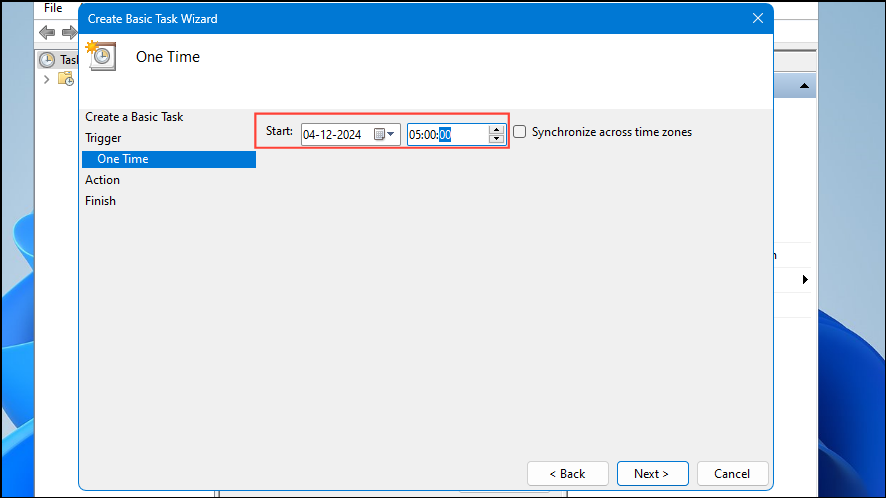Expand the Task Scheduler Library tree node

click(x=45, y=80)
